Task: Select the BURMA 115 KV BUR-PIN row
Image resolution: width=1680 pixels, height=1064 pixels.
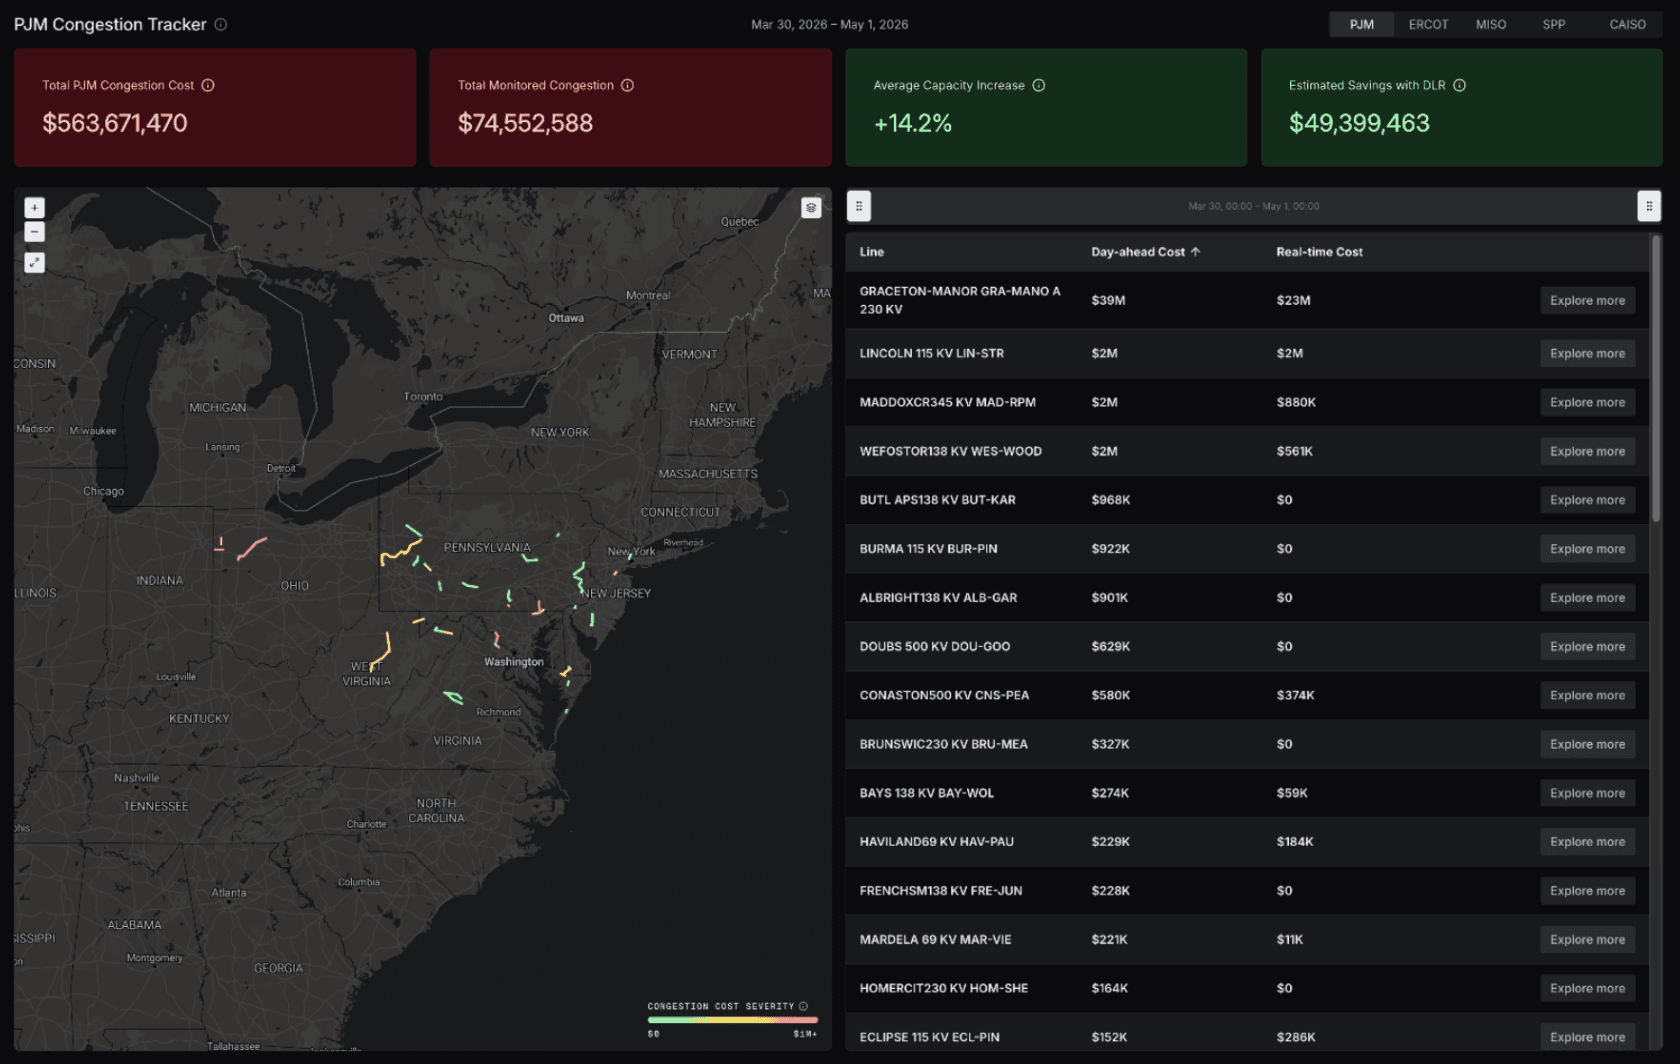Action: [1247, 549]
